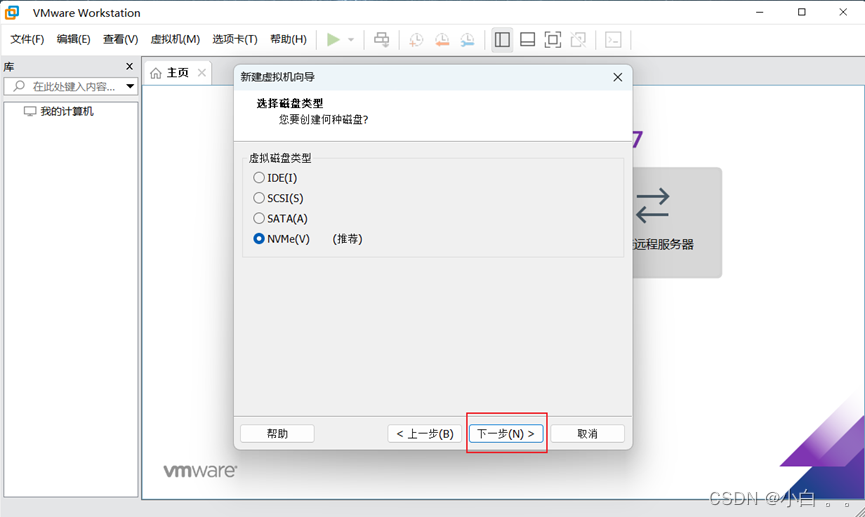
Task: Close the 主页 tab
Action: 202,73
